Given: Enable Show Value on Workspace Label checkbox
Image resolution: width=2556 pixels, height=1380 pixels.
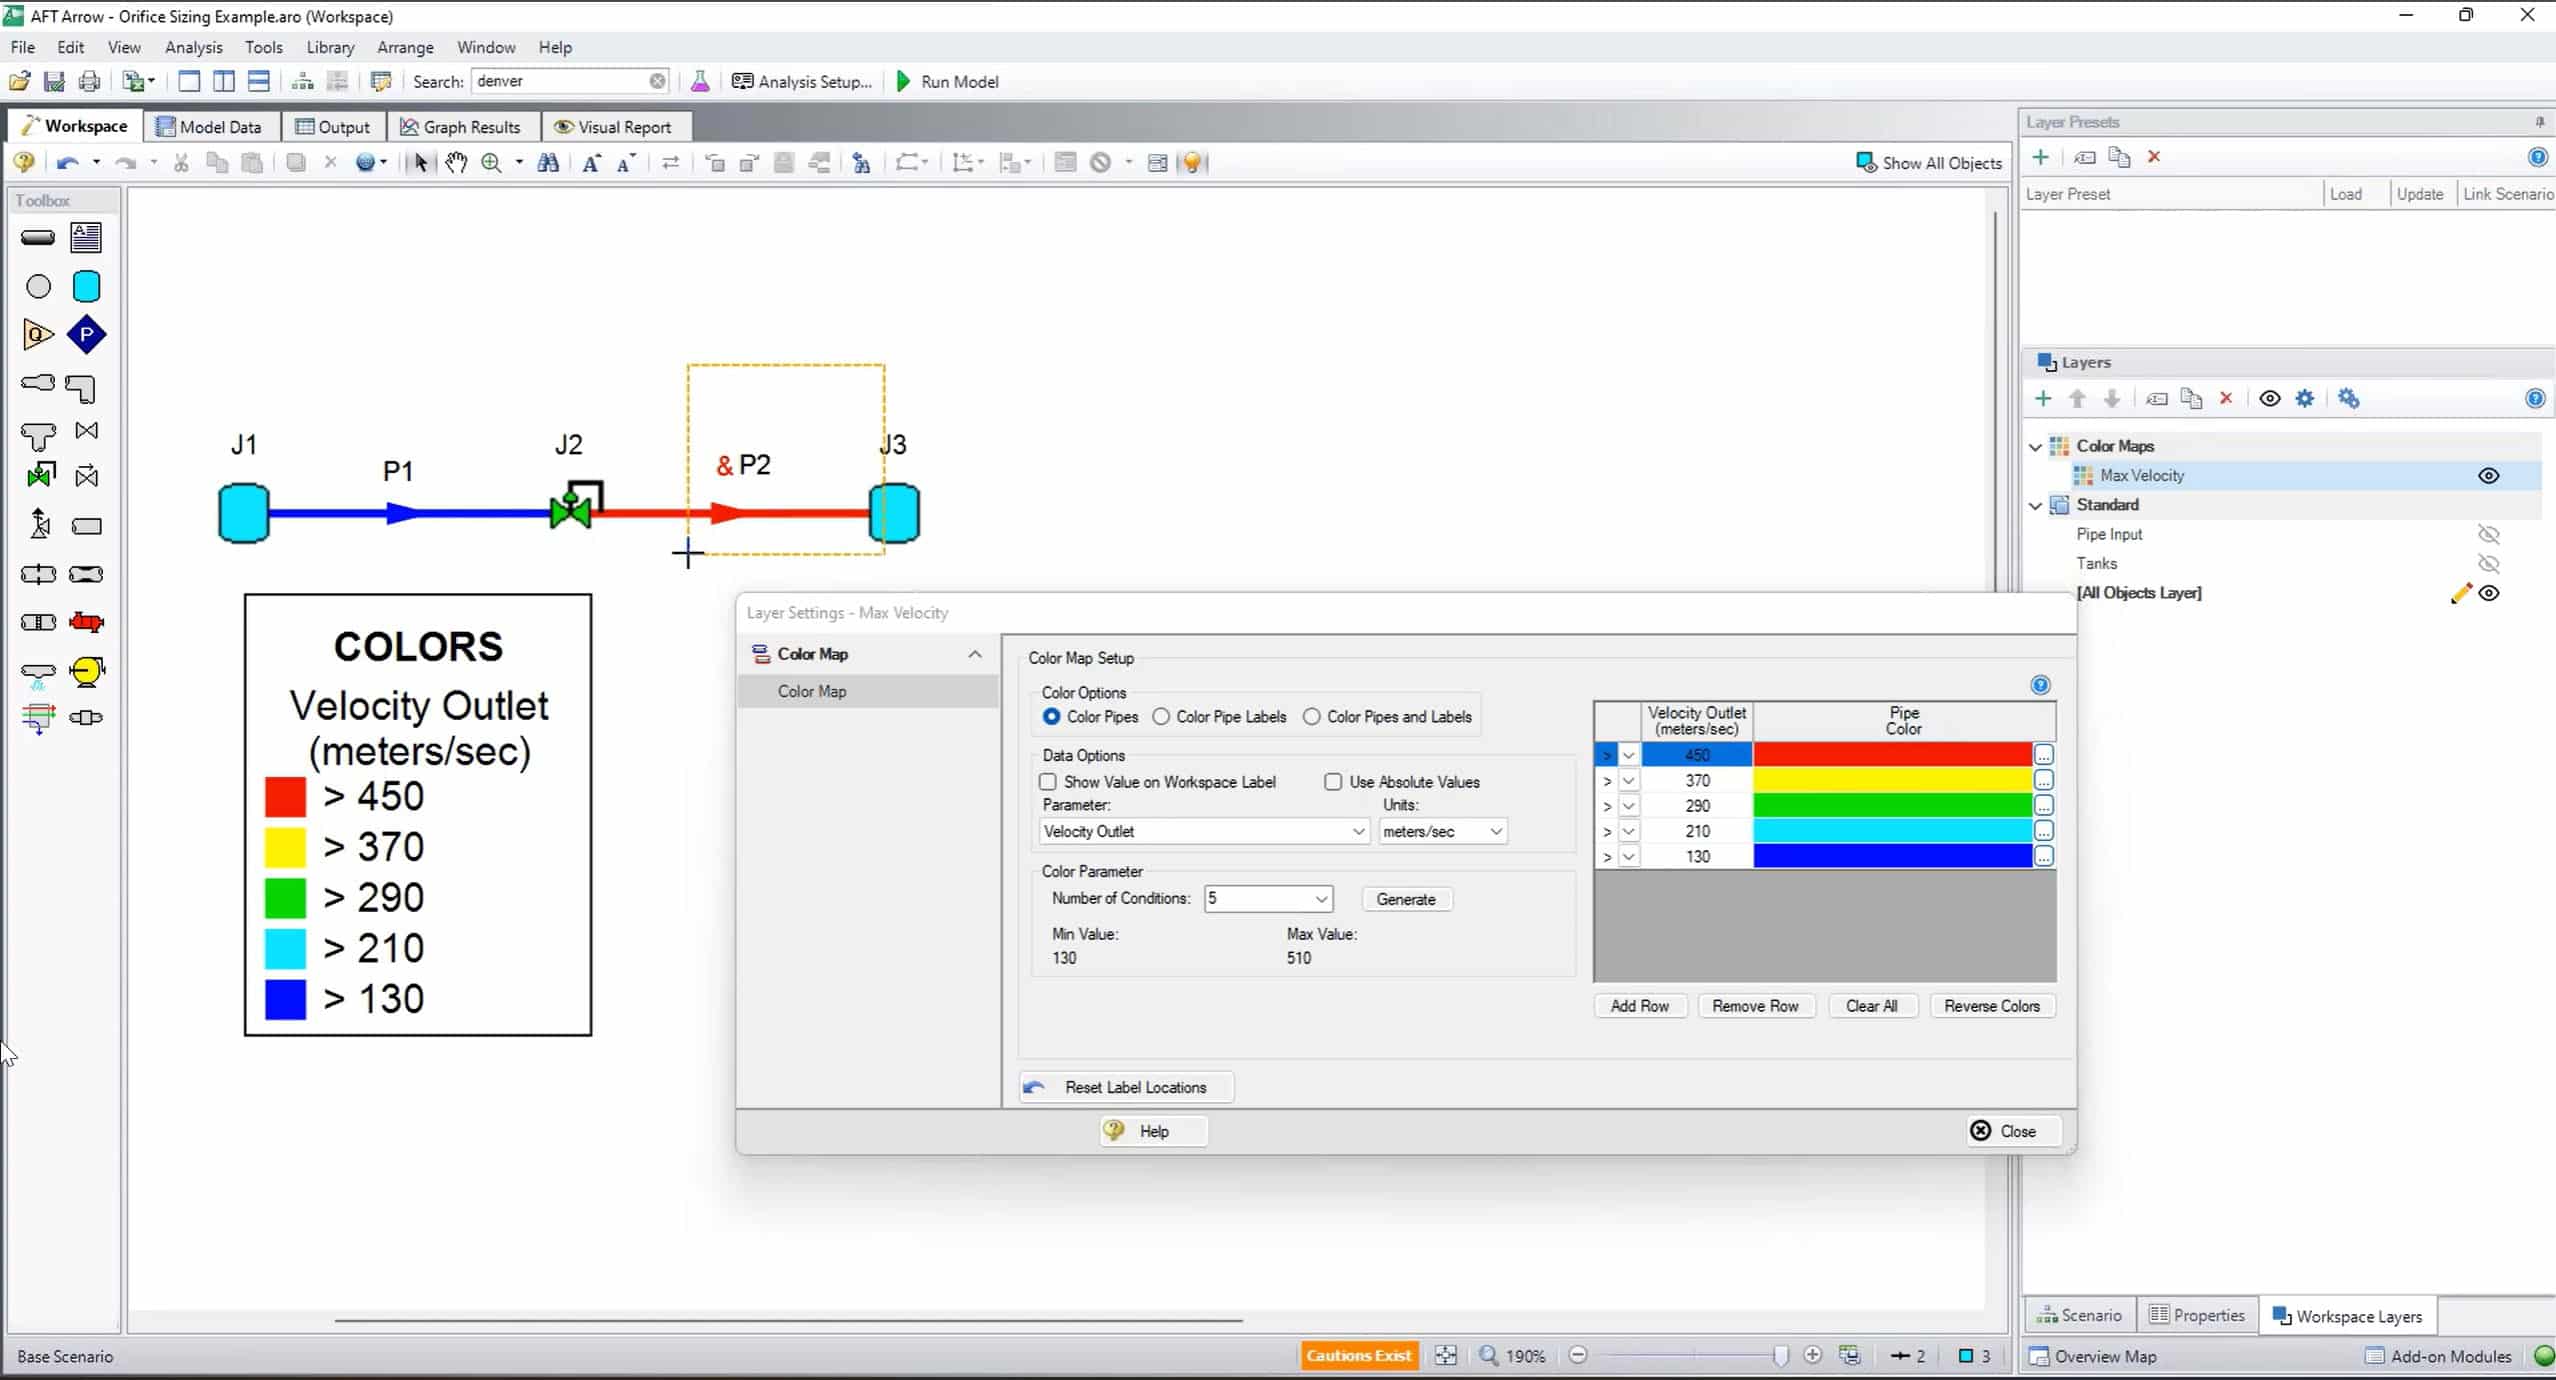Looking at the screenshot, I should (x=1048, y=782).
